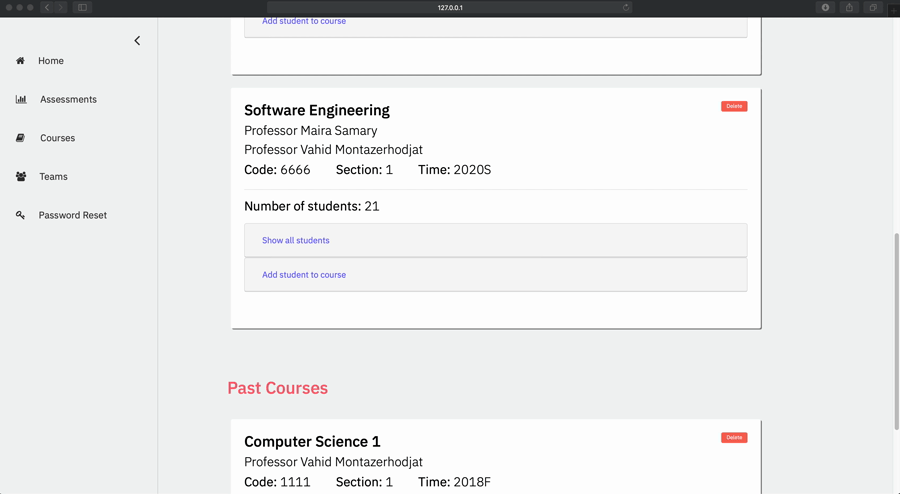900x494 pixels.
Task: Go back using the browser back arrow
Action: coord(47,7)
